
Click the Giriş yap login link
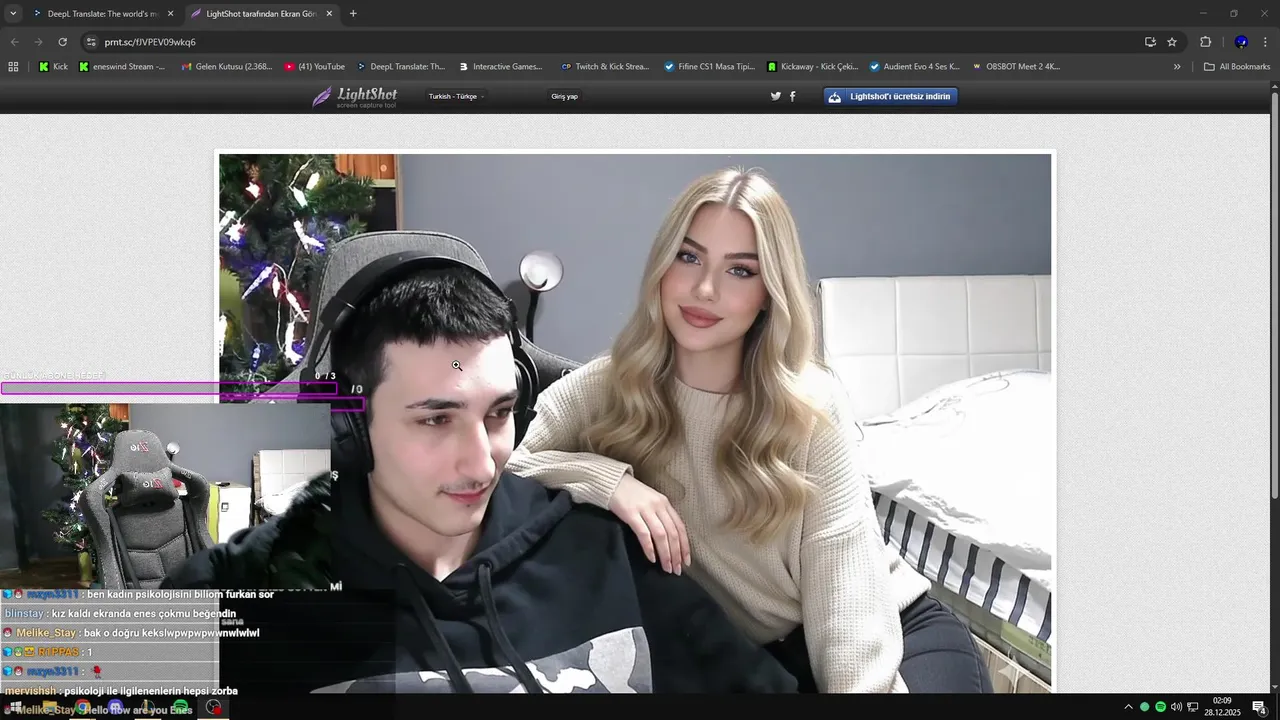pyautogui.click(x=564, y=97)
